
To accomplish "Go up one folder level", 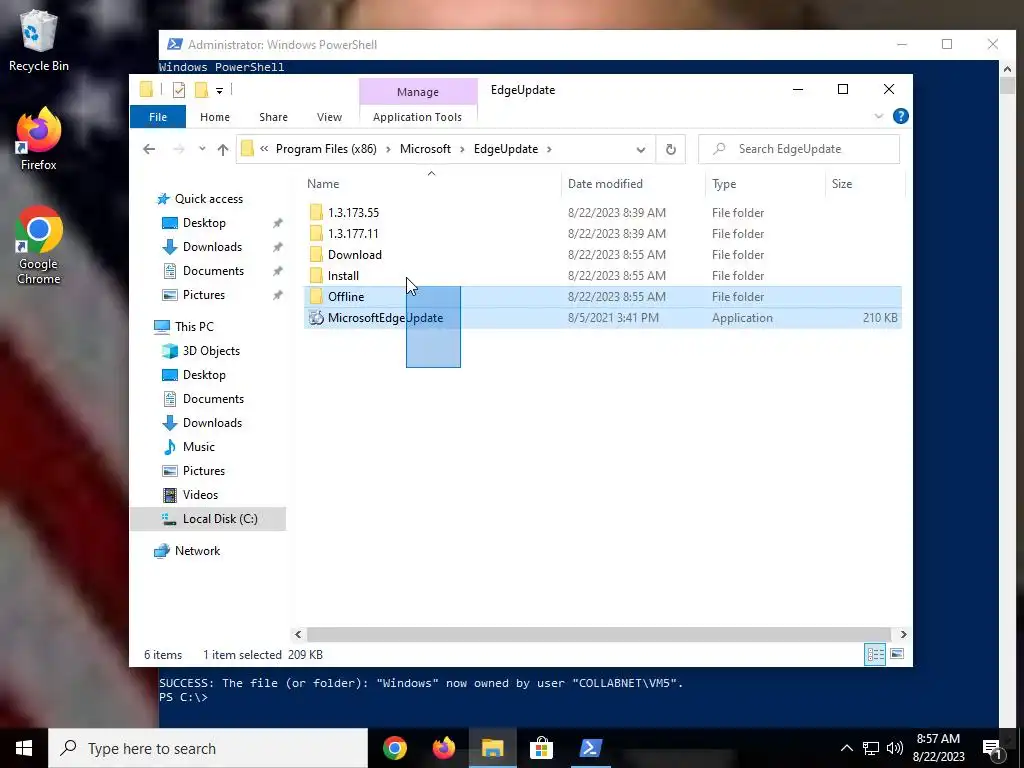I will pyautogui.click(x=223, y=149).
